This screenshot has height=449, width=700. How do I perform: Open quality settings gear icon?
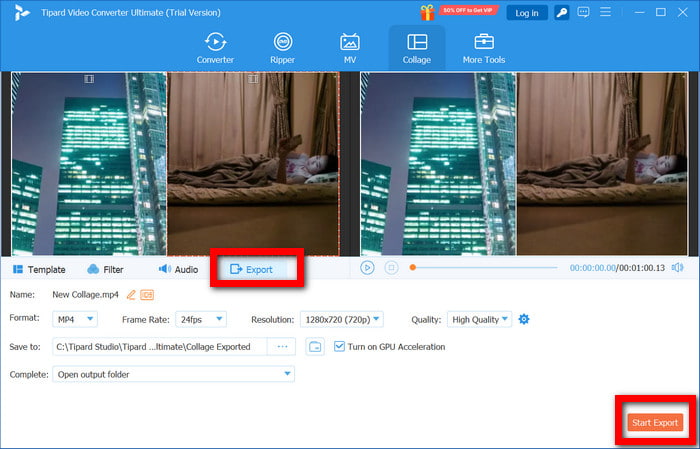(524, 319)
